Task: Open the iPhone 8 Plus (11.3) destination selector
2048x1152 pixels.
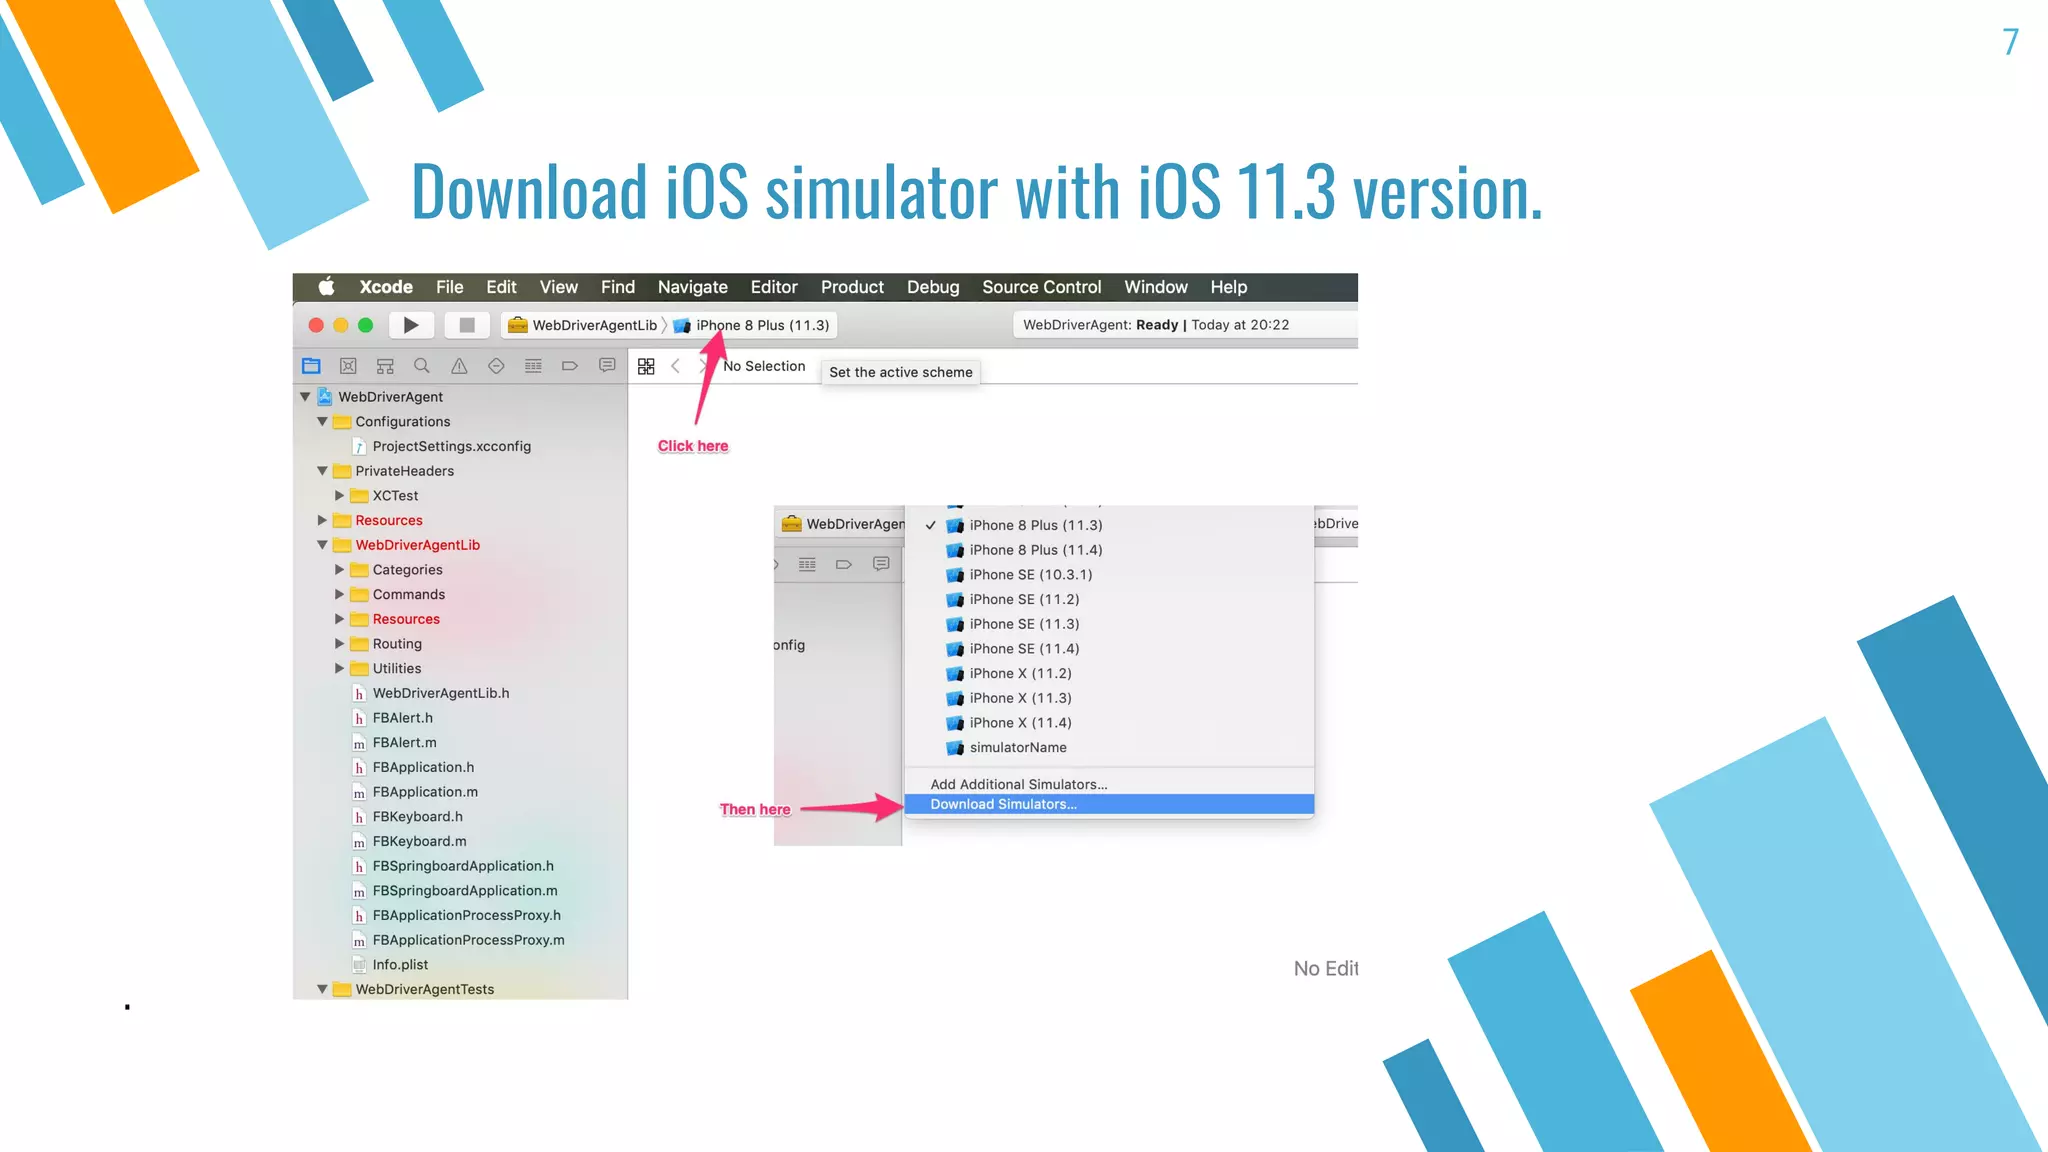Action: (752, 325)
